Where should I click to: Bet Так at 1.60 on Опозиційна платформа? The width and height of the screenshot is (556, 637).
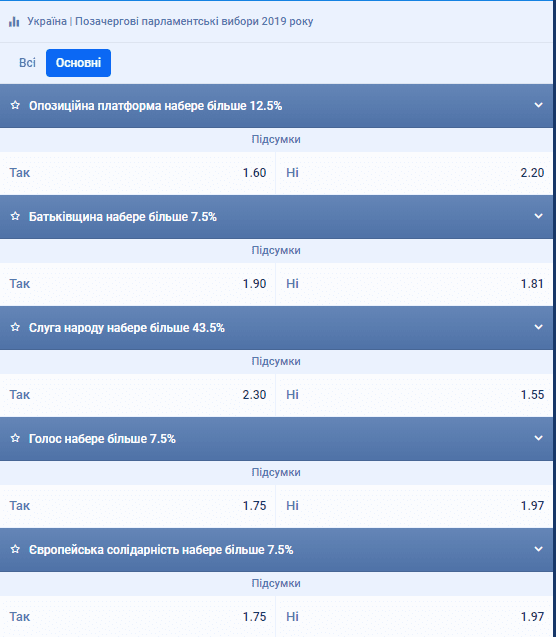pyautogui.click(x=138, y=173)
